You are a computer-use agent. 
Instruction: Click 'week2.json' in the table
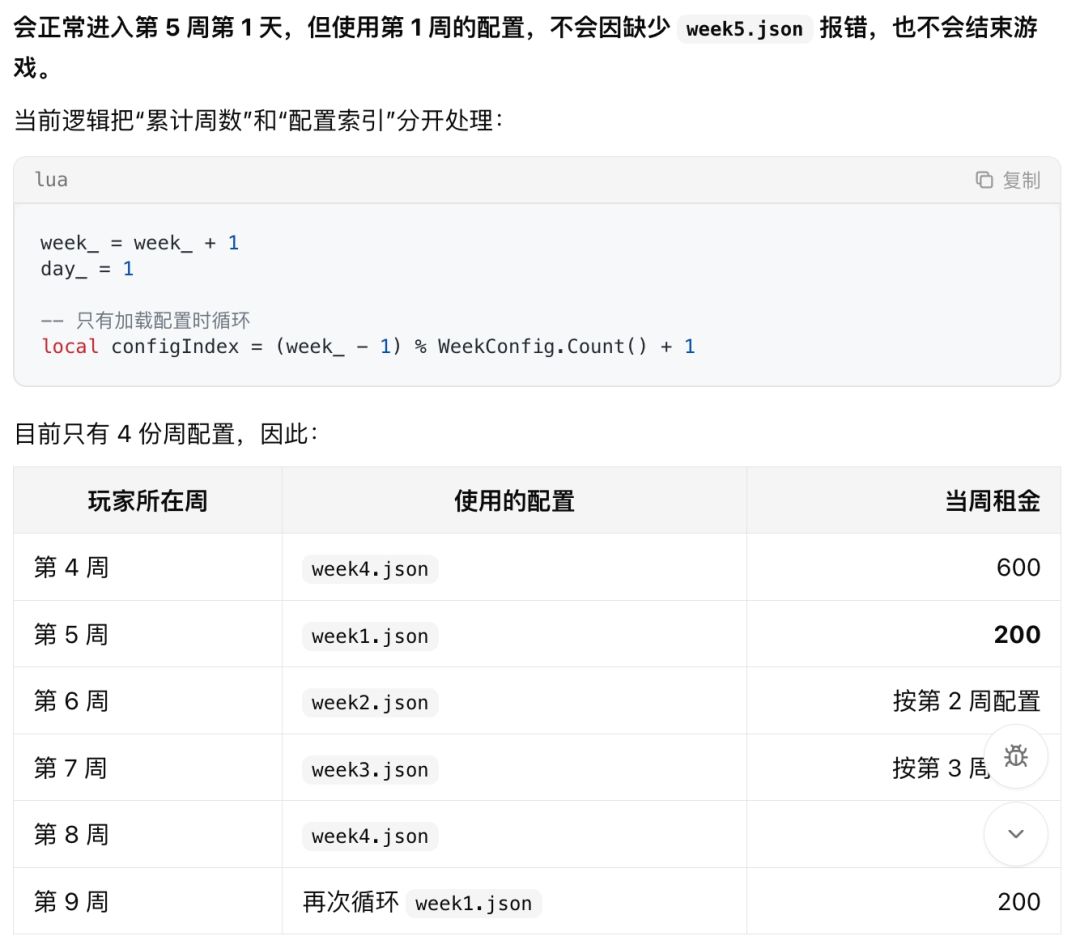[x=370, y=702]
